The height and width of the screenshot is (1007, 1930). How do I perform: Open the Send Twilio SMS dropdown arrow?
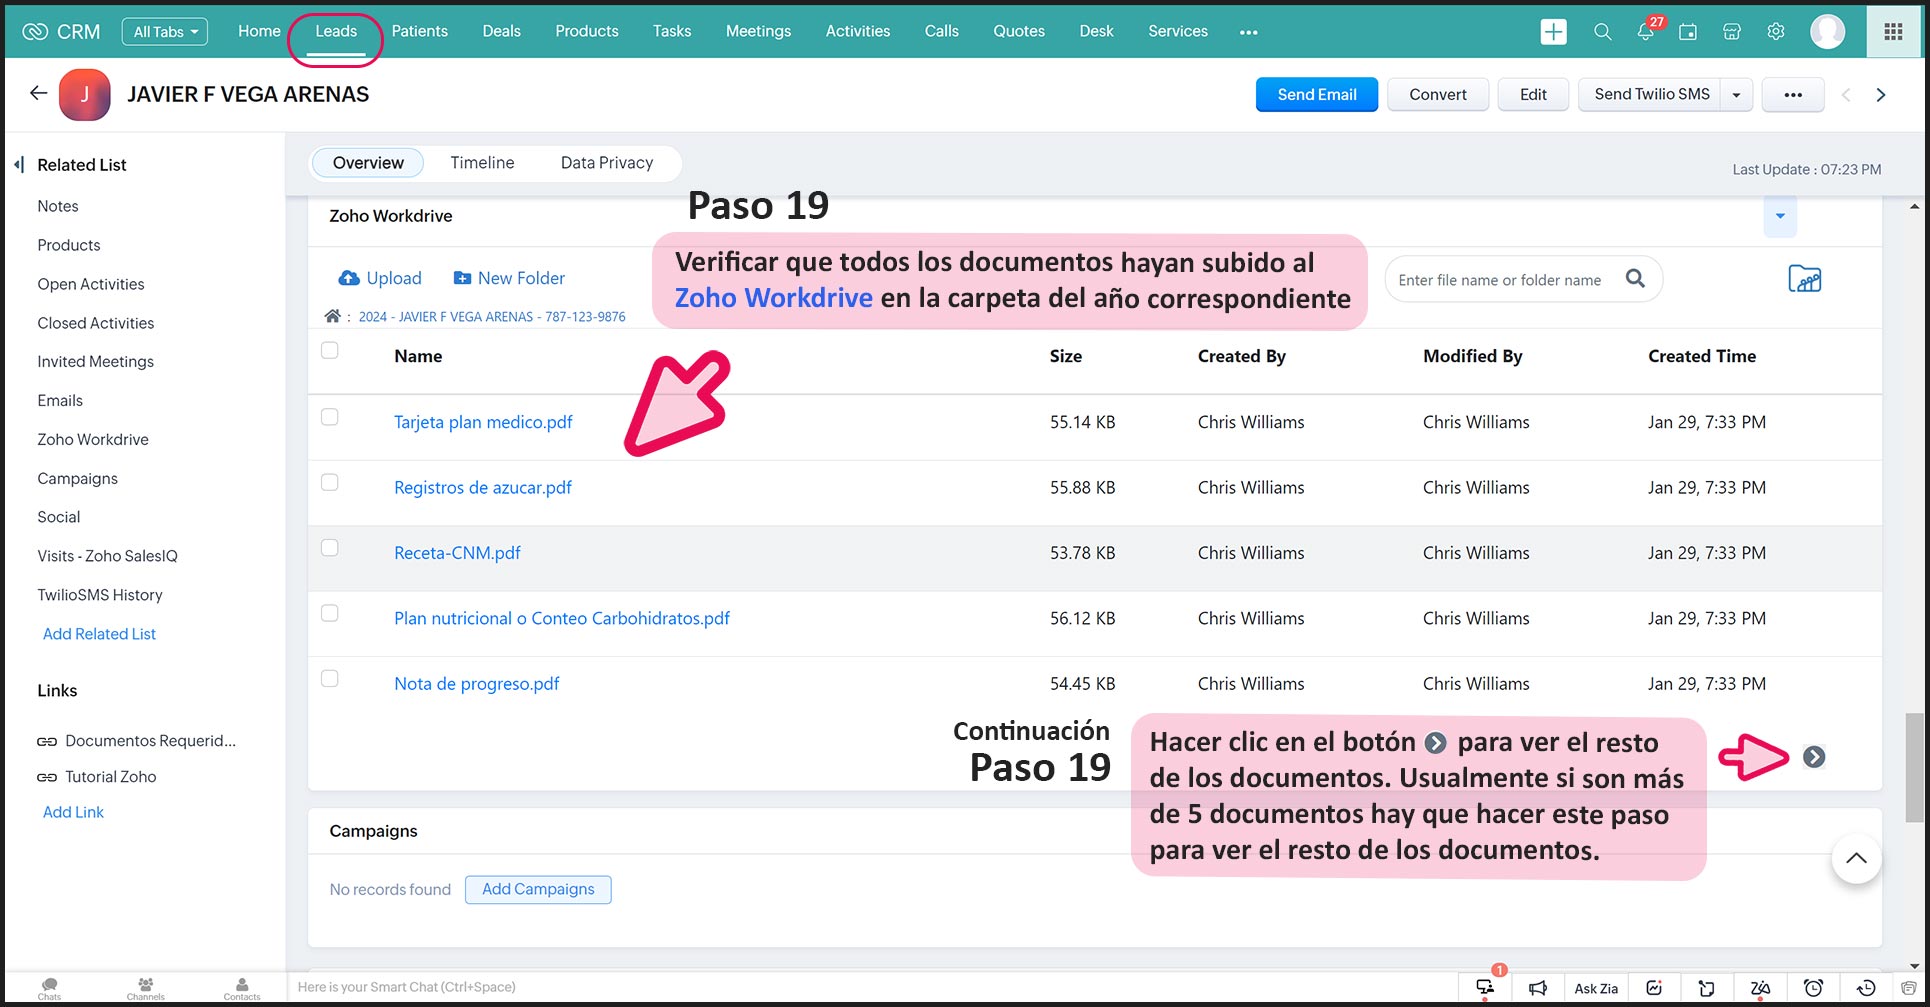tap(1737, 95)
